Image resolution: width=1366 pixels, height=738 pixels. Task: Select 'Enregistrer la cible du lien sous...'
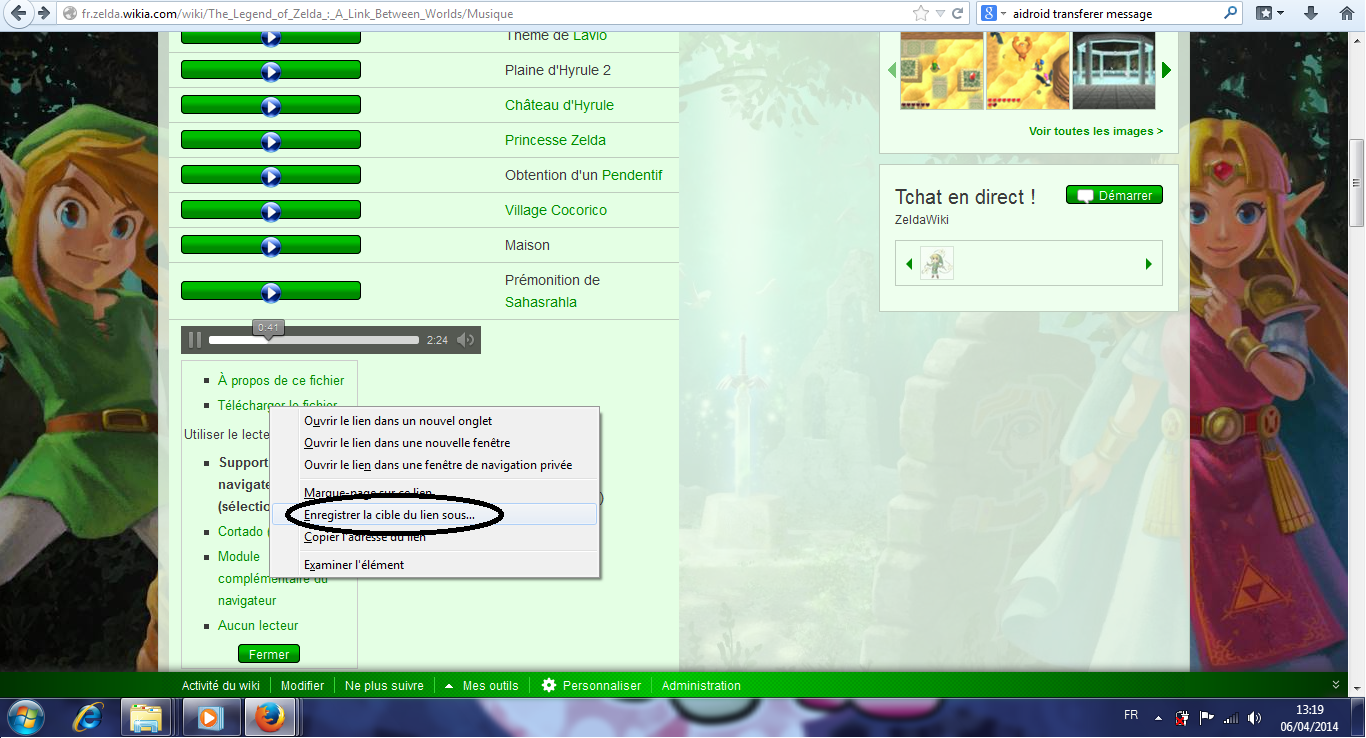point(389,514)
